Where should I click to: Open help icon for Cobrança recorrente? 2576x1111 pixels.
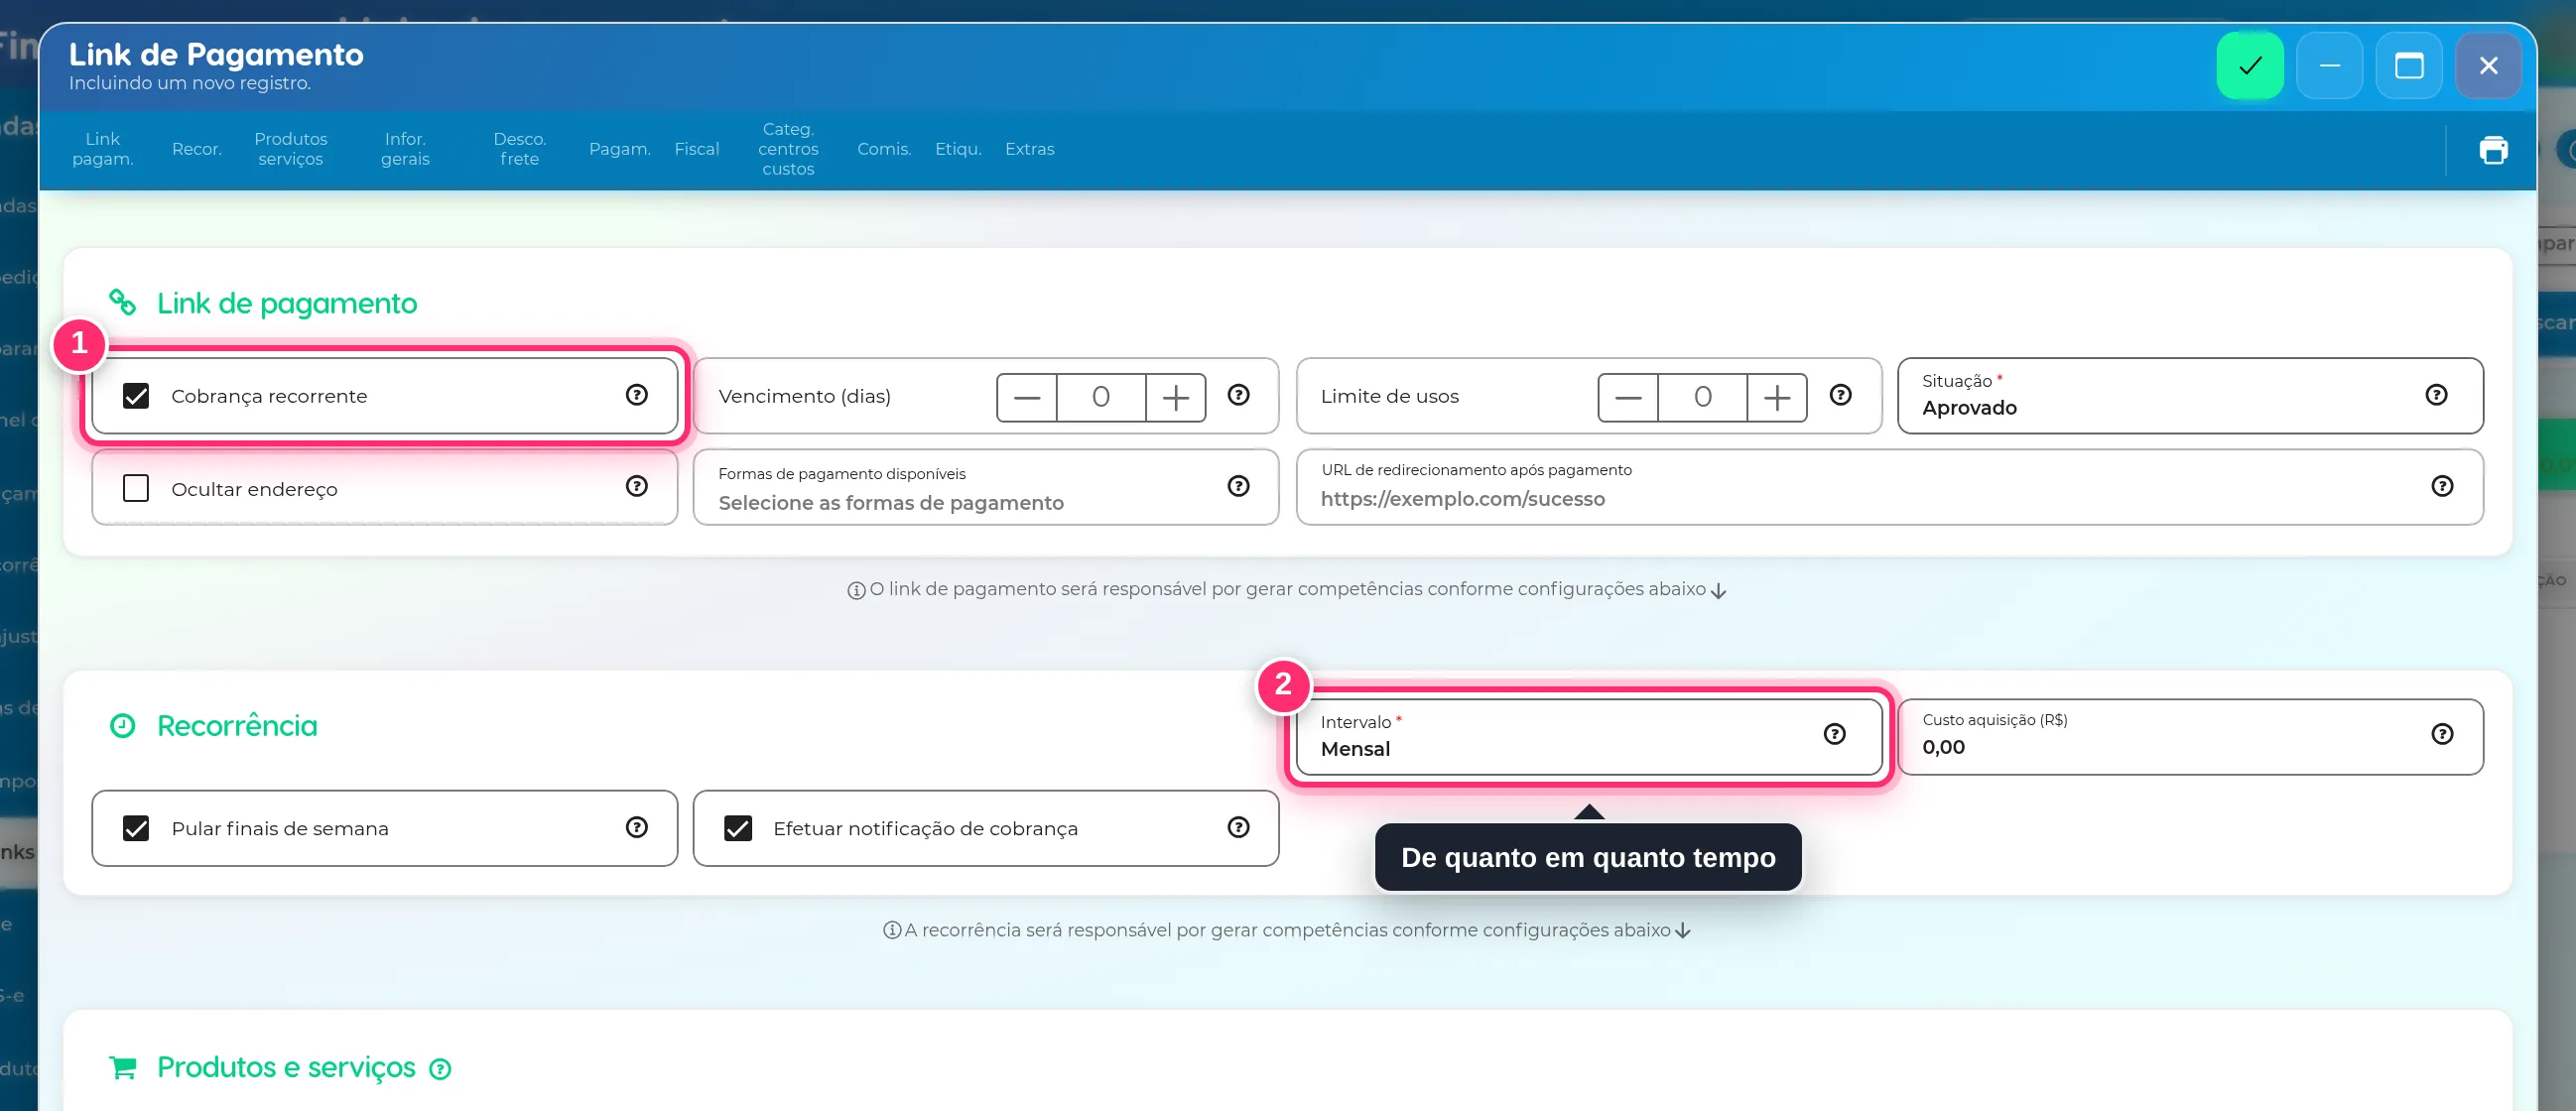636,395
